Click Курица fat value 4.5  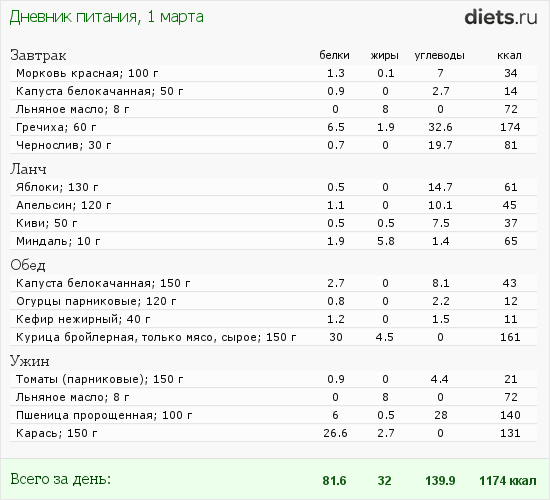[x=384, y=337]
